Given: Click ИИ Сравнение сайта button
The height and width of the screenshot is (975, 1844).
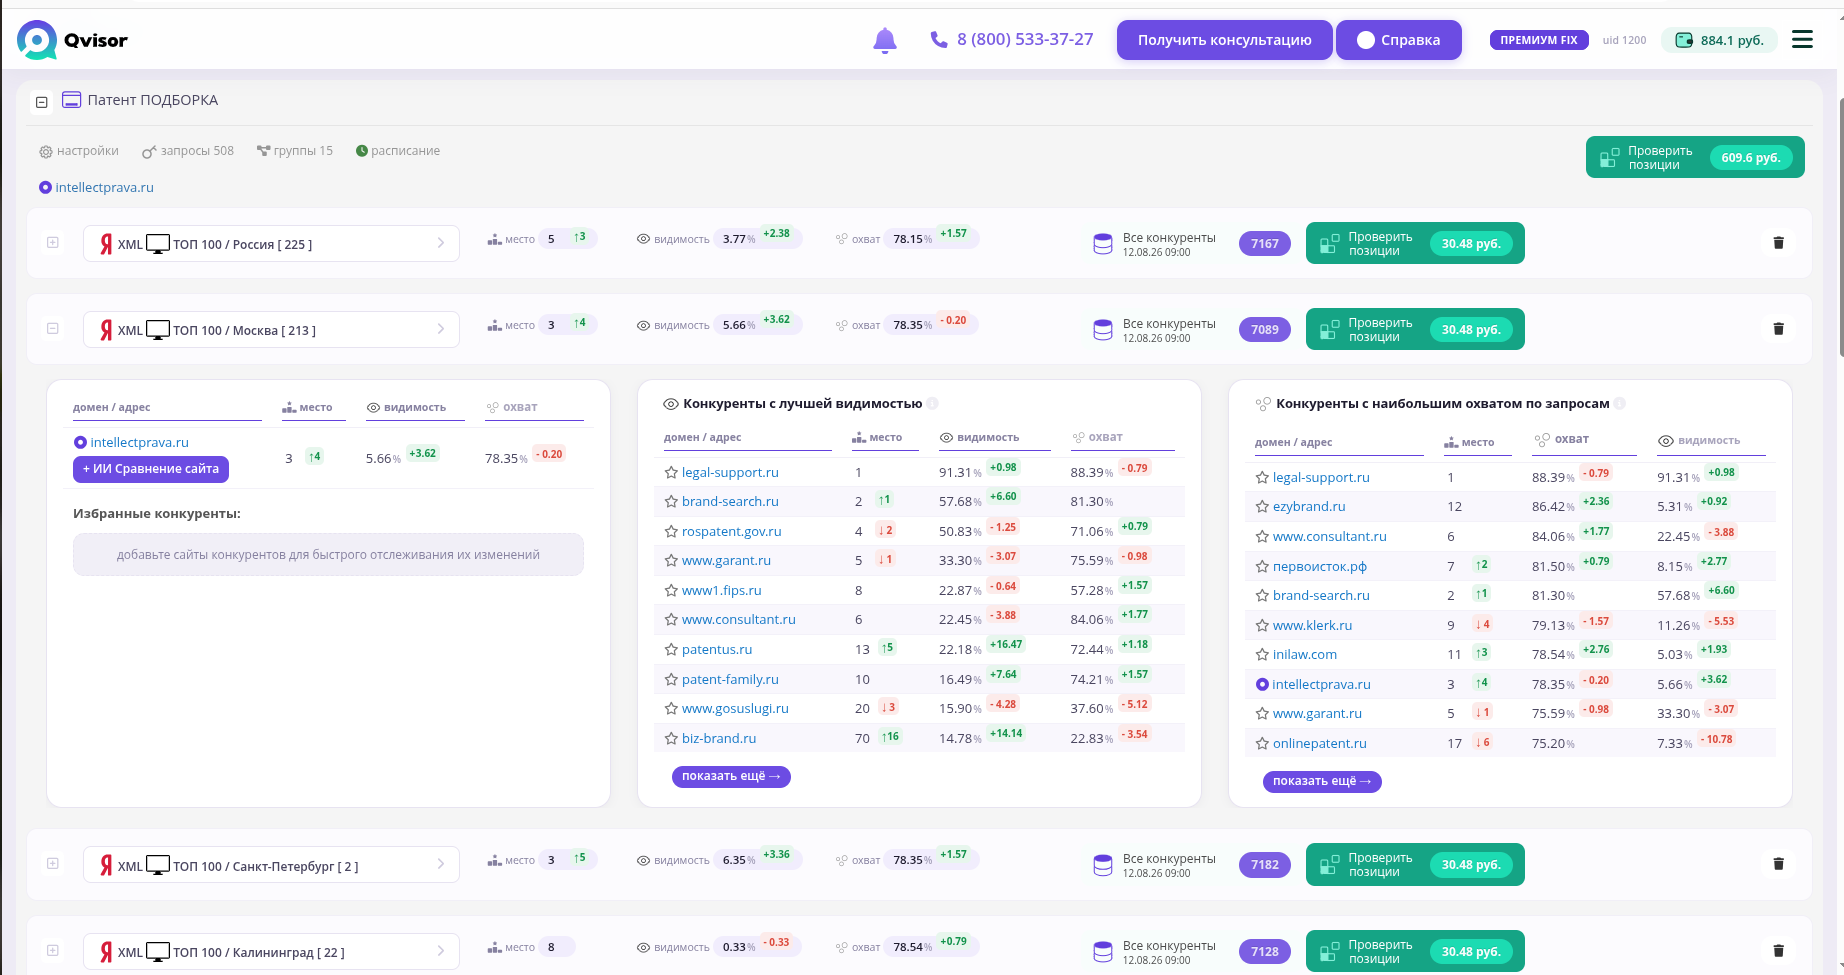Looking at the screenshot, I should (151, 469).
